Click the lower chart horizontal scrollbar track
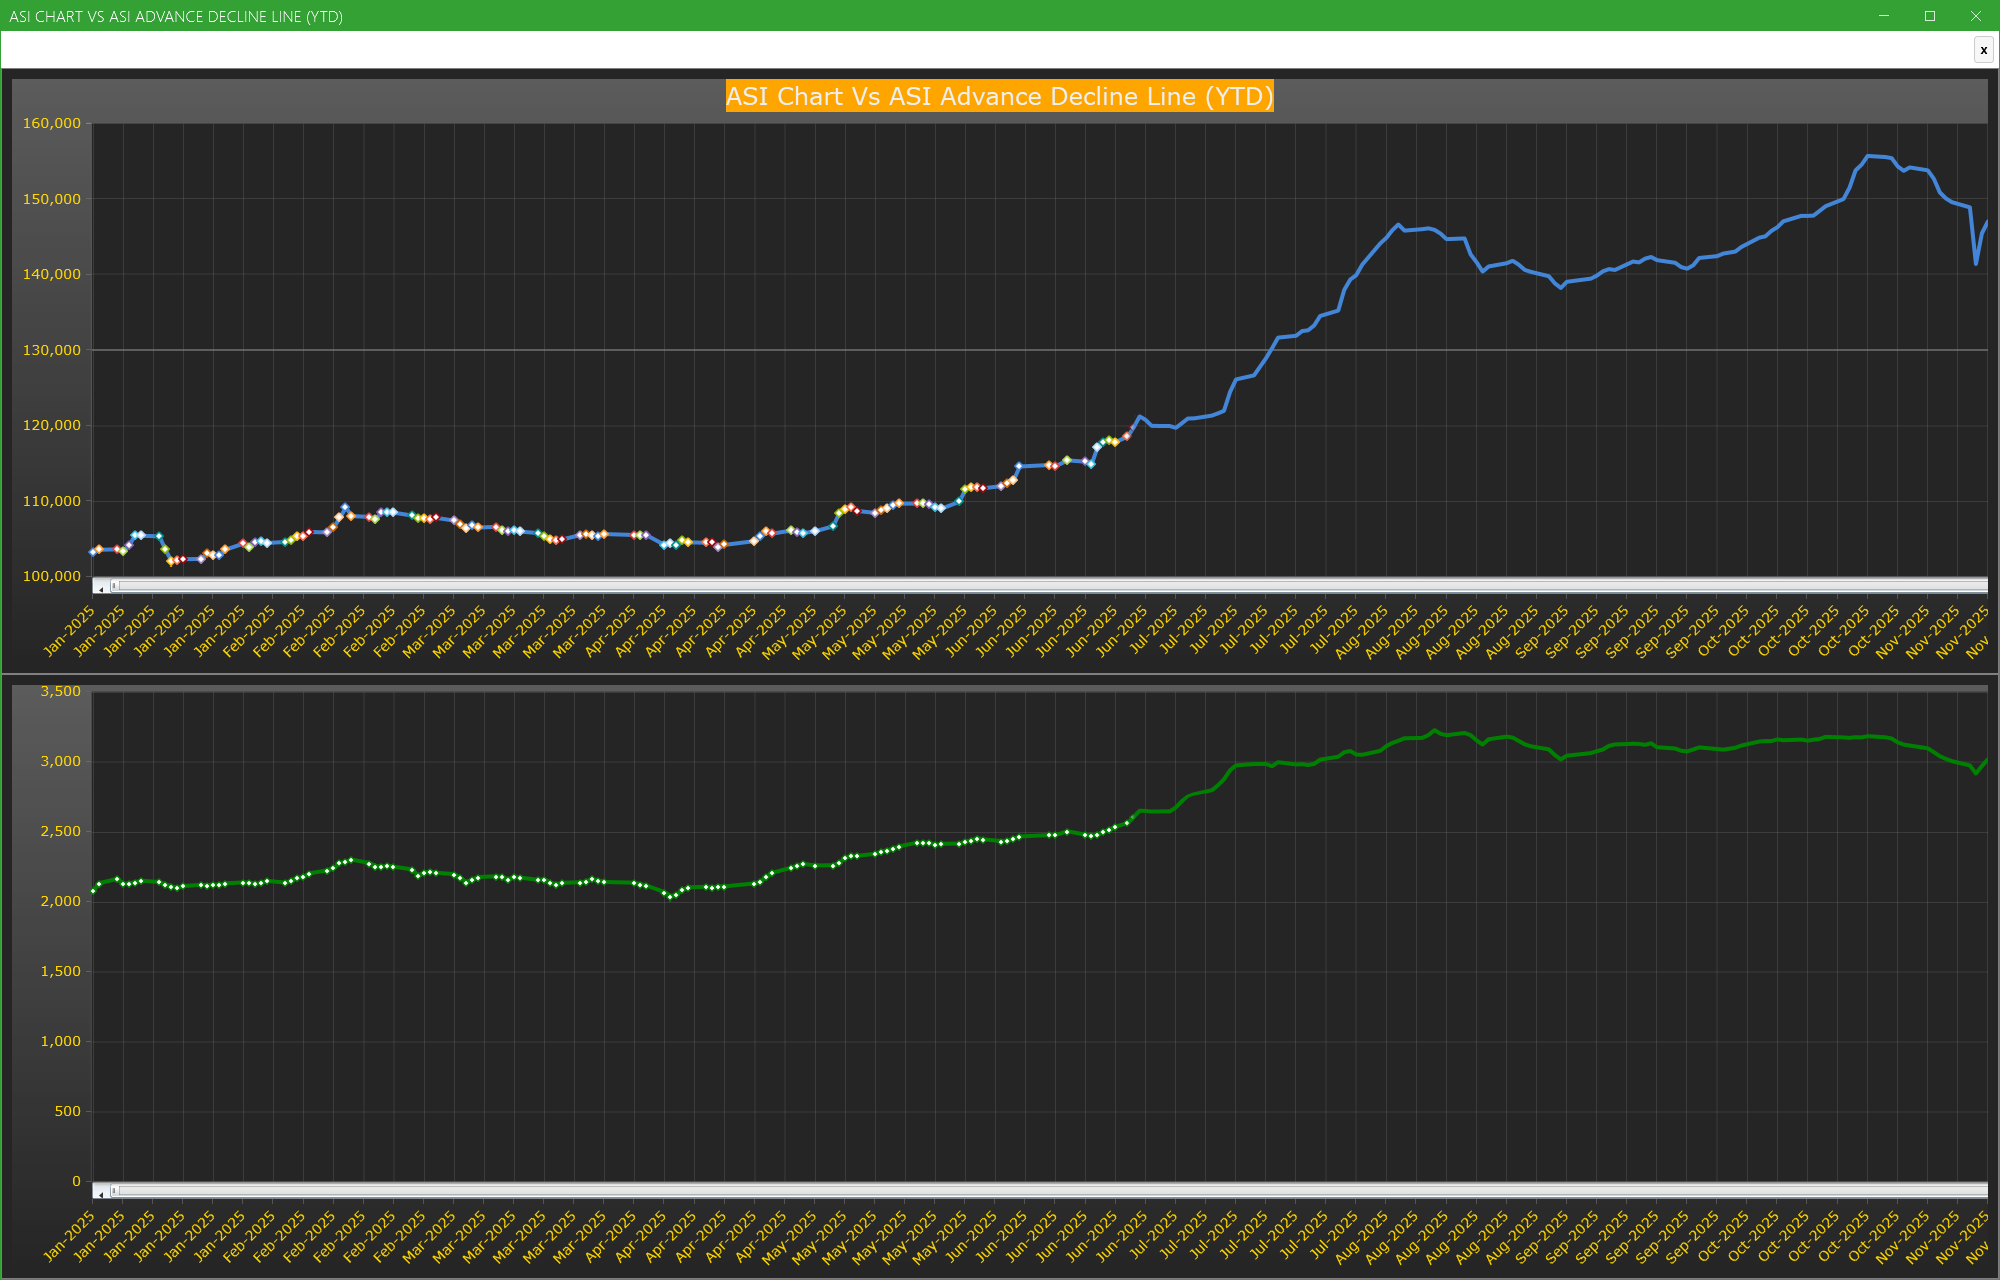This screenshot has width=2000, height=1280. pos(1000,1190)
